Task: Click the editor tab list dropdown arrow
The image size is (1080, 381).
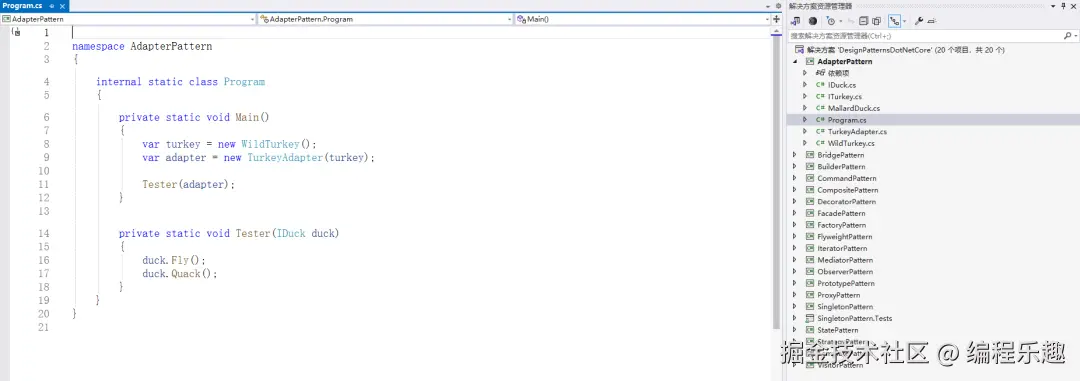Action: 769,6
